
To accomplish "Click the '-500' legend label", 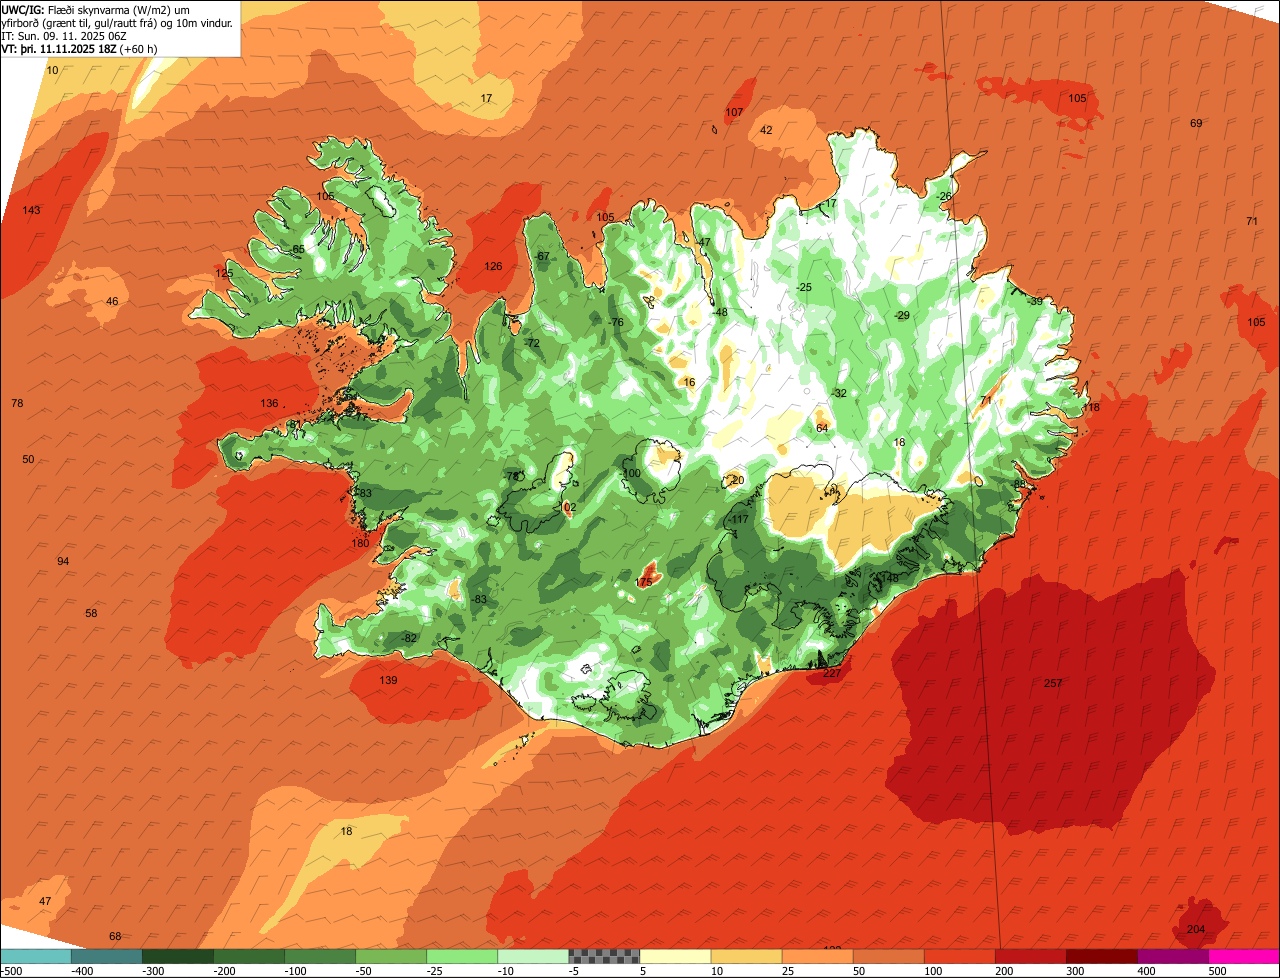I will [x=13, y=971].
